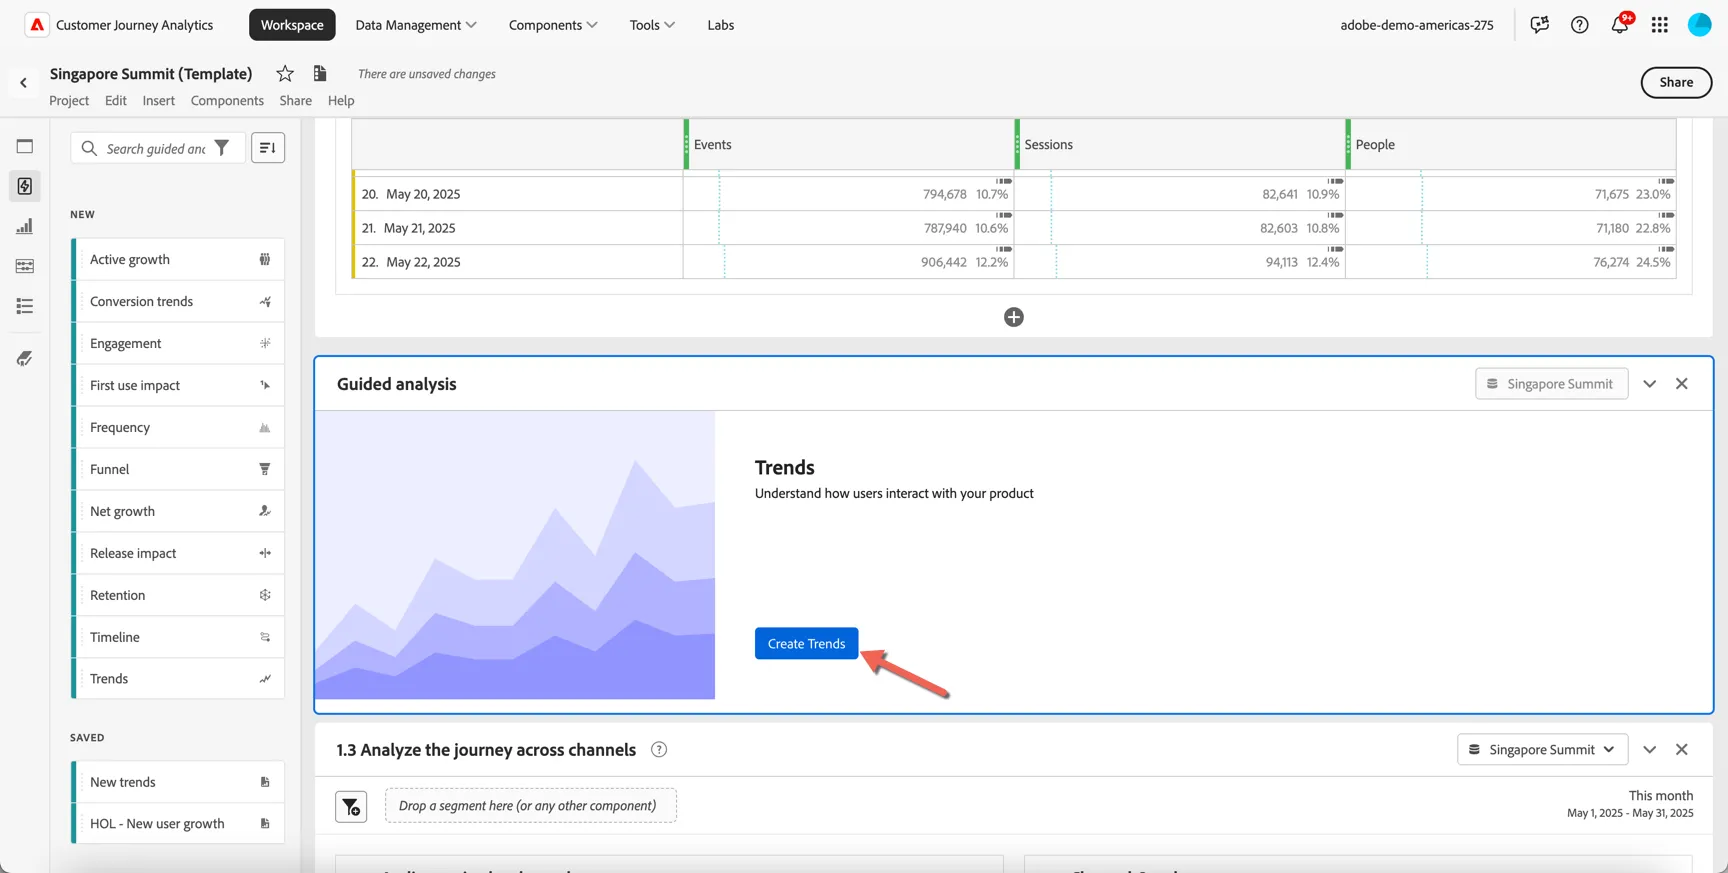This screenshot has height=873, width=1728.
Task: Open the Visualizations bar chart icon in the left rail
Action: coord(25,226)
